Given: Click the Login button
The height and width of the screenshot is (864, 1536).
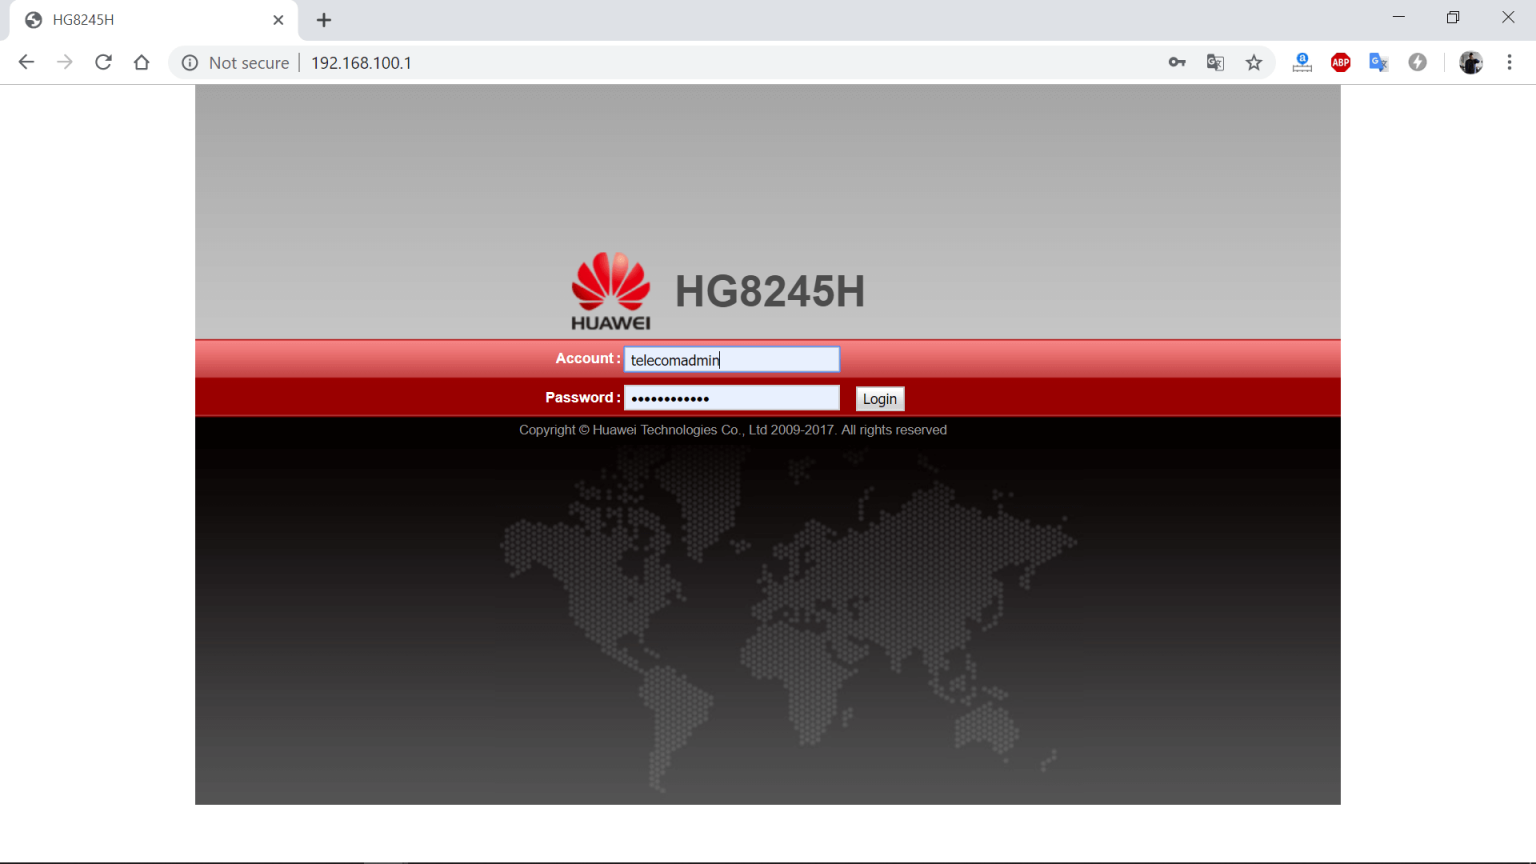Looking at the screenshot, I should (880, 399).
